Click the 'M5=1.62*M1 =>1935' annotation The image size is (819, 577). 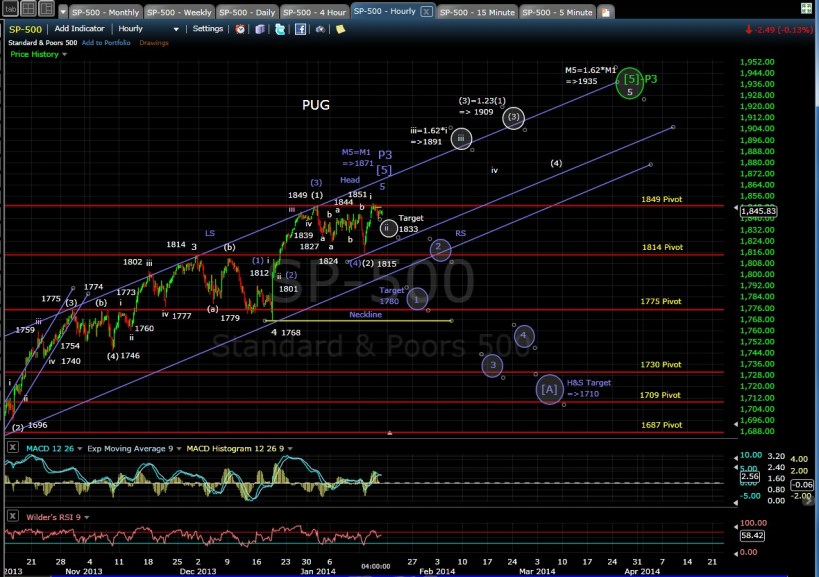coord(590,76)
